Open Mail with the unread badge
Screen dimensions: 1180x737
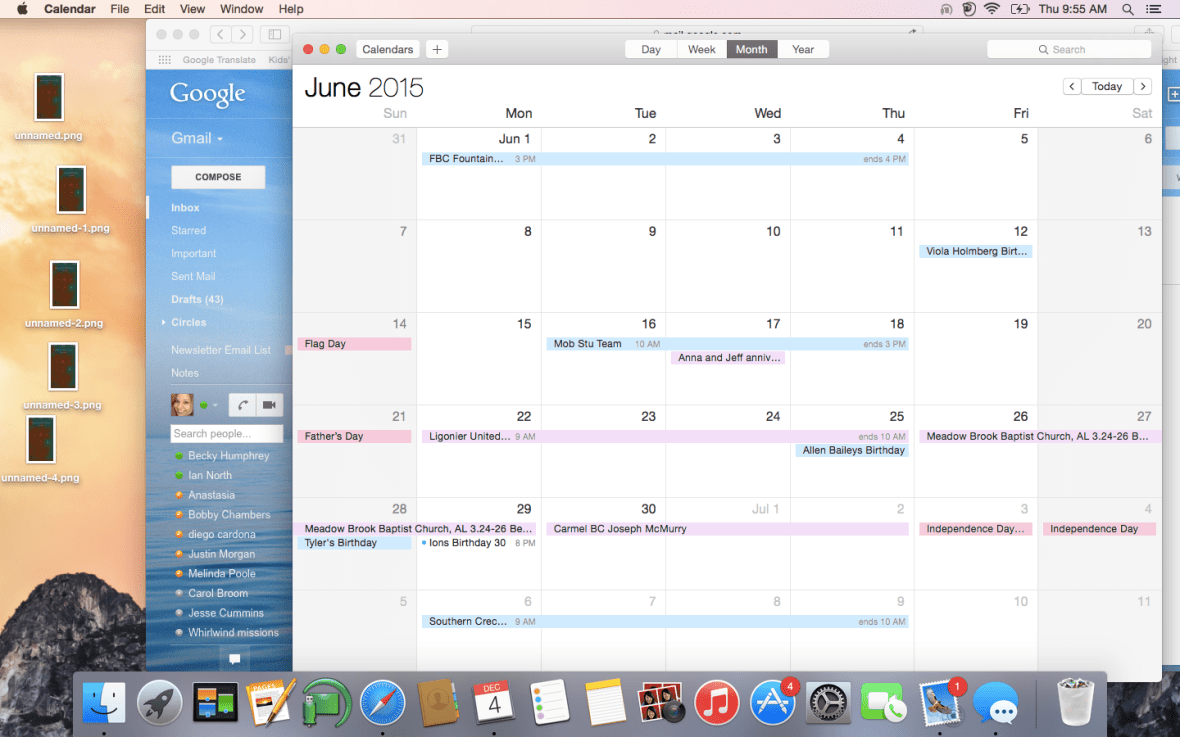point(940,702)
